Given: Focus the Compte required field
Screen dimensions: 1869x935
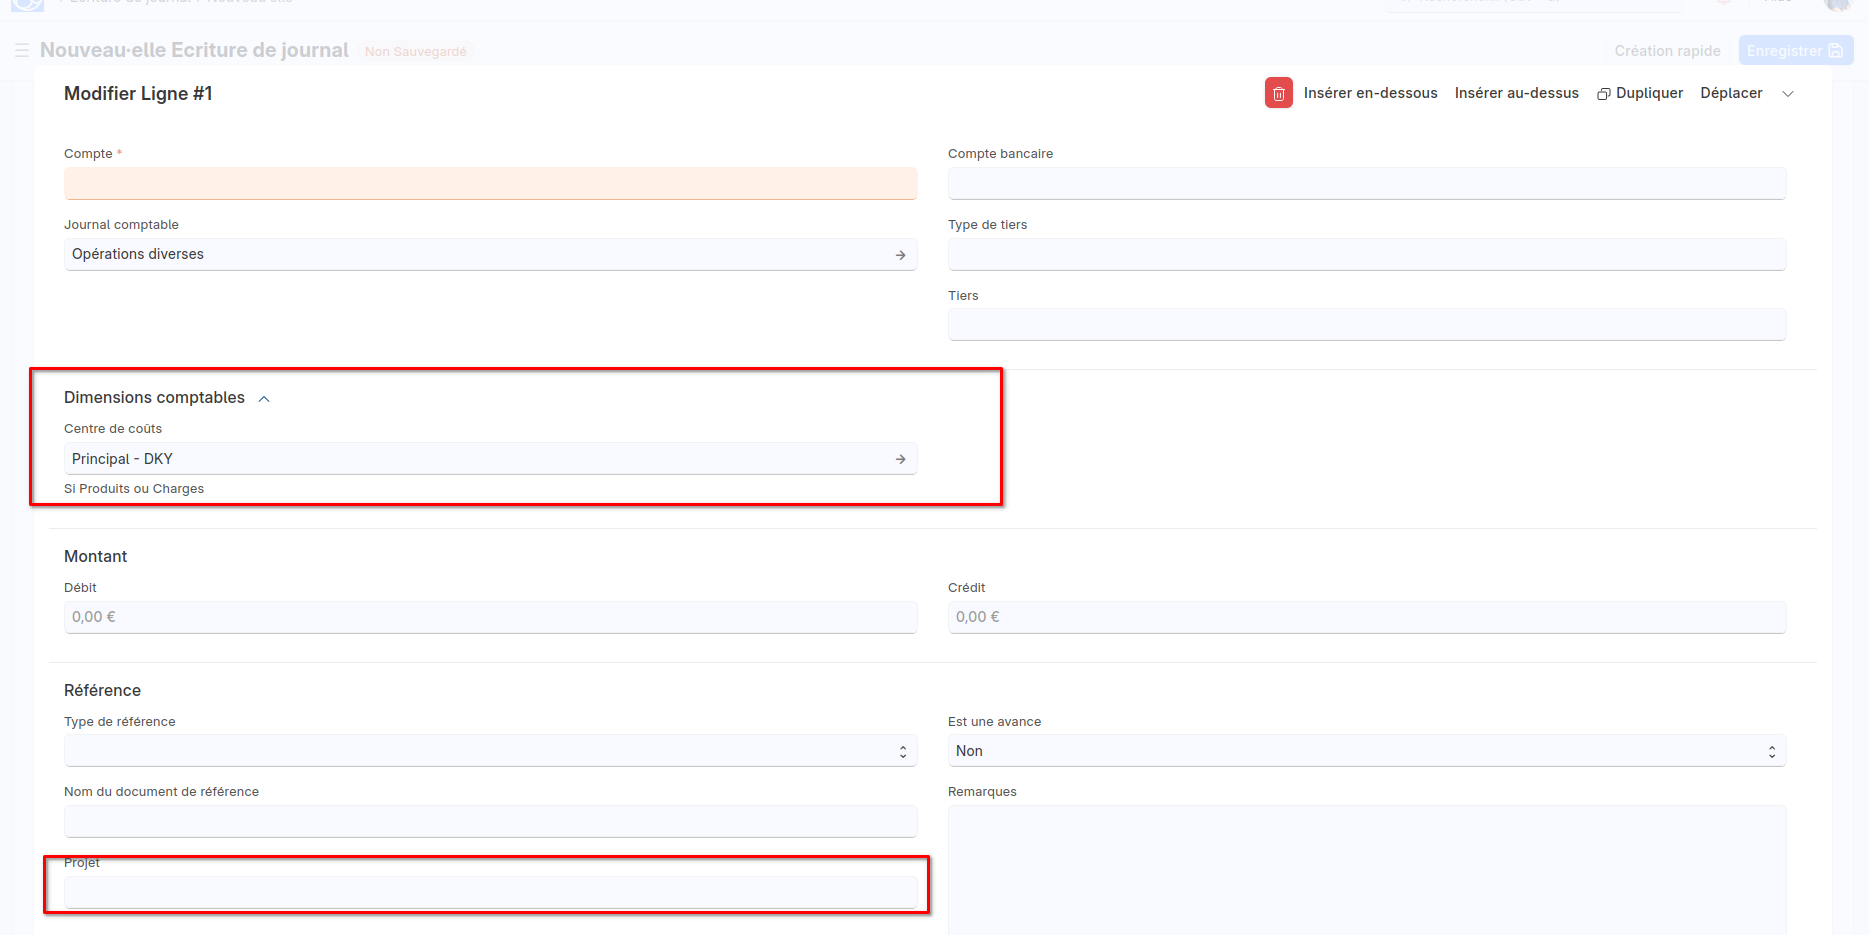Looking at the screenshot, I should click(x=490, y=184).
